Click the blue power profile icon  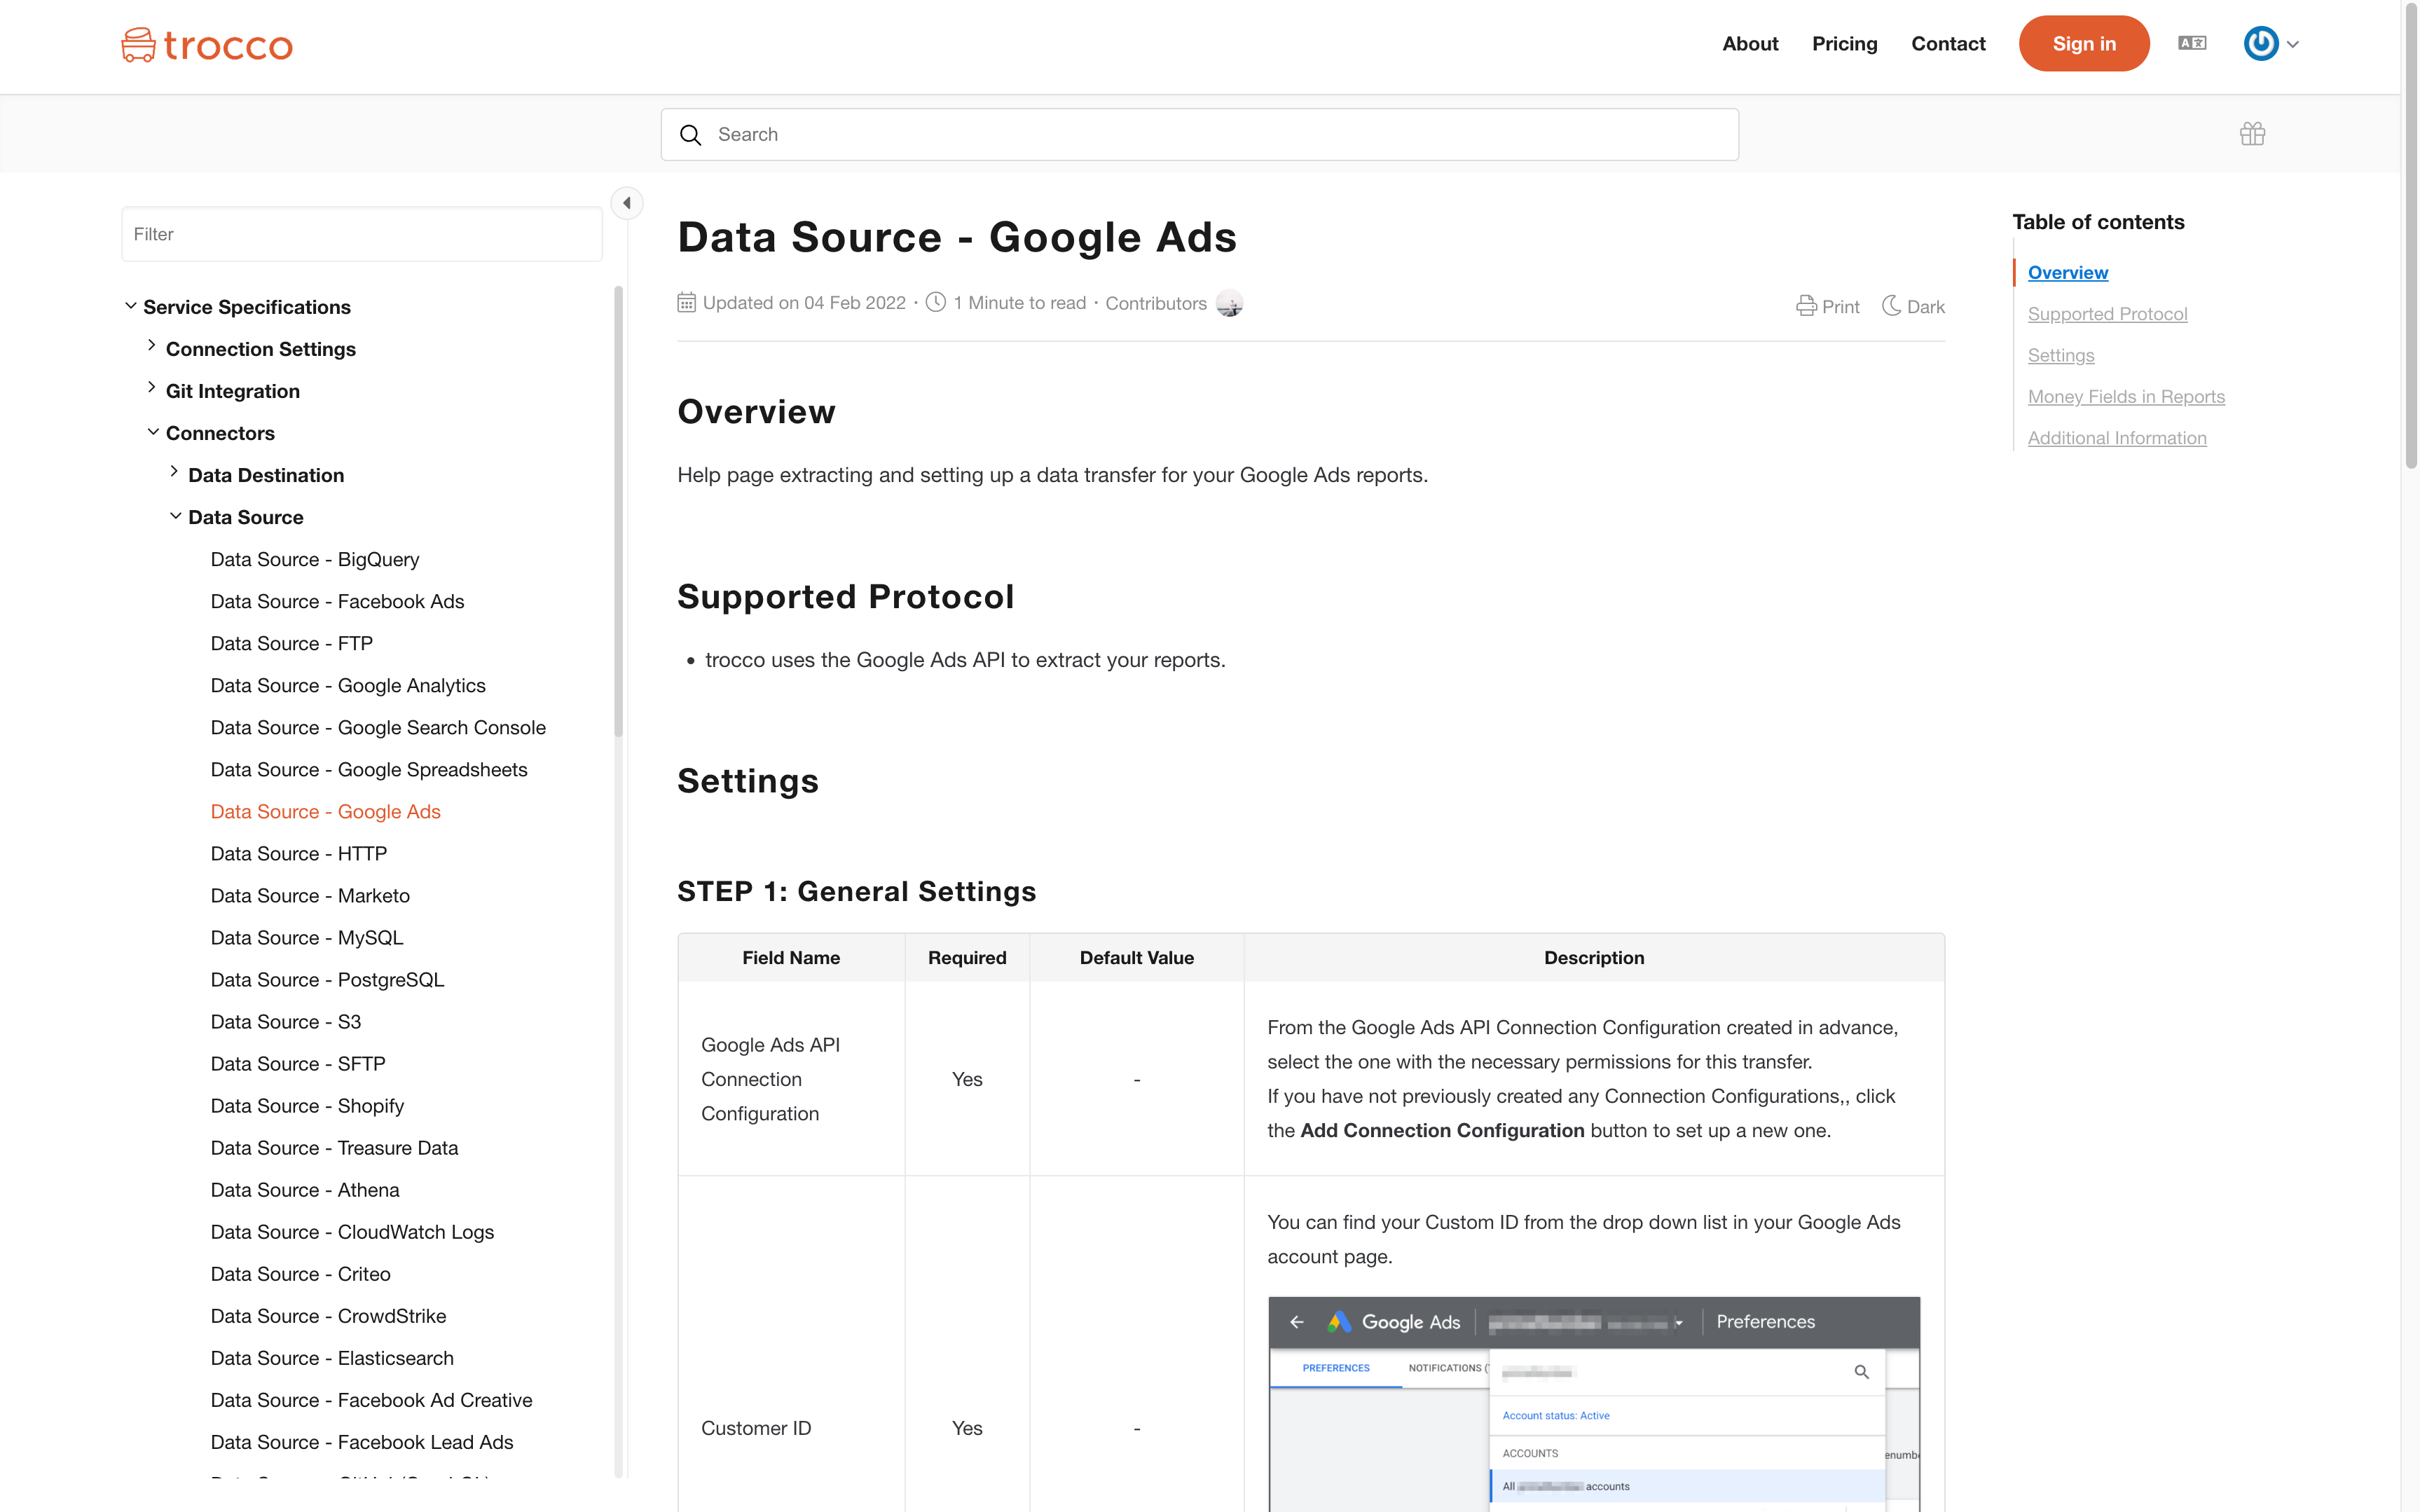pos(2260,43)
